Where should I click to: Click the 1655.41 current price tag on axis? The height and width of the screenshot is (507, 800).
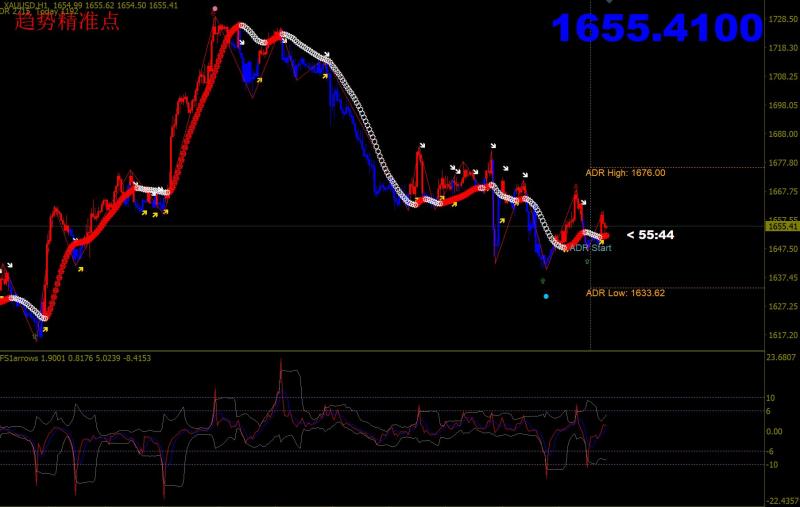pos(781,227)
